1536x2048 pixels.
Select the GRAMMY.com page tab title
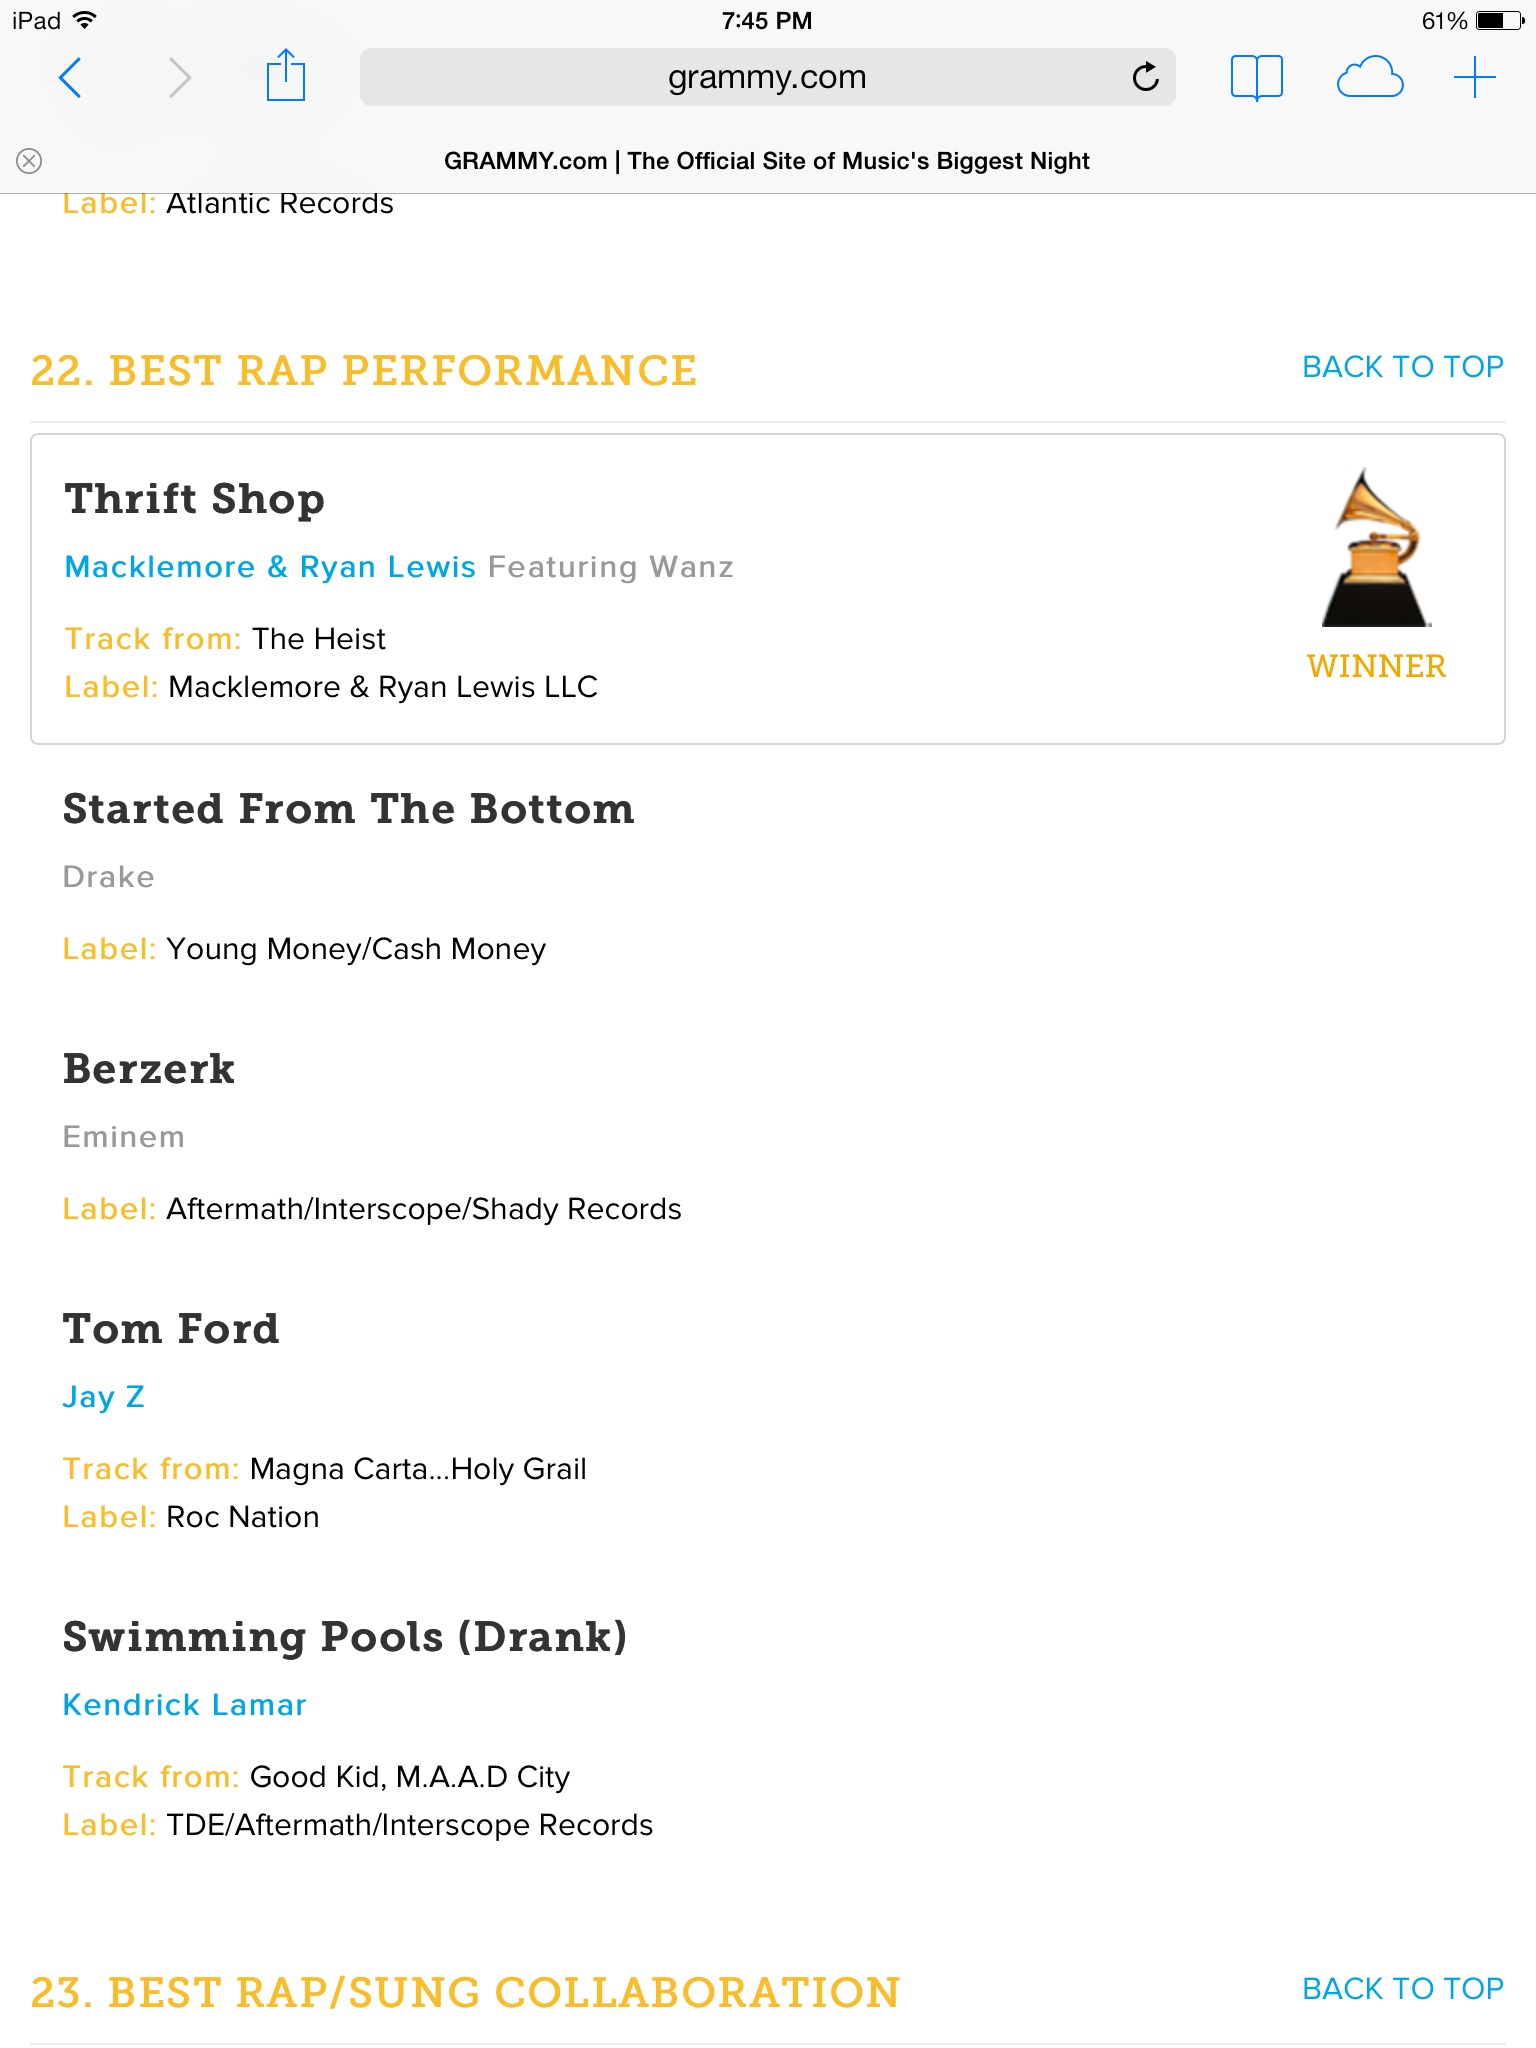(x=766, y=161)
